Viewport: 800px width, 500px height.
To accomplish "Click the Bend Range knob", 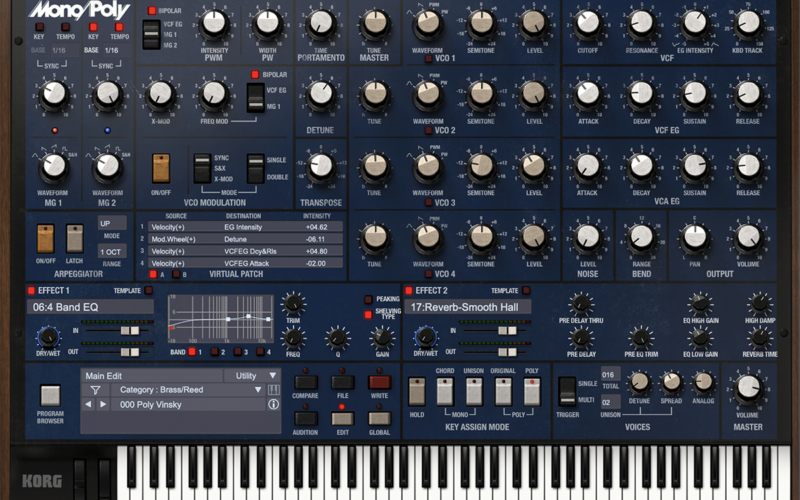I will point(641,237).
